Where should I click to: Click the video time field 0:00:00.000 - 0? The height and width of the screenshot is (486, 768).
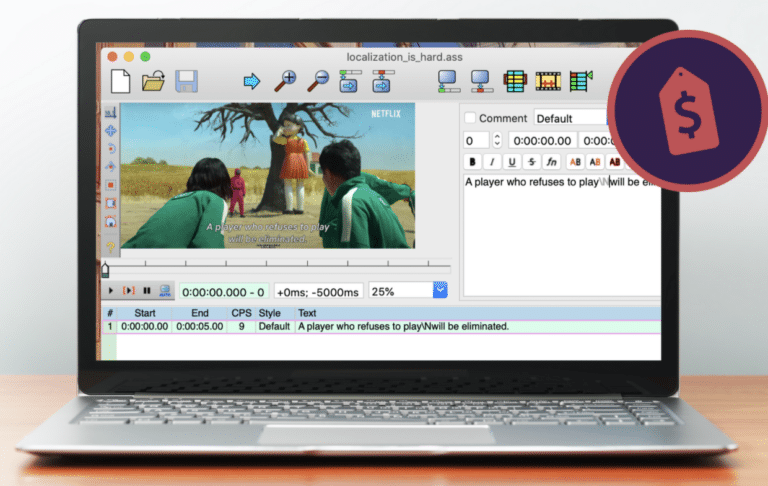click(223, 292)
